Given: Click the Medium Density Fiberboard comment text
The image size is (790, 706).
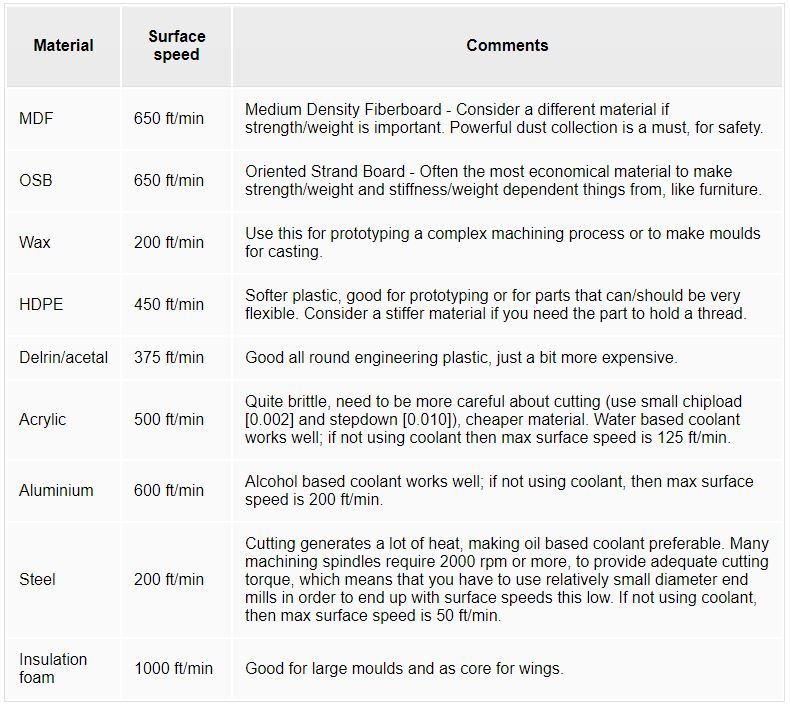Looking at the screenshot, I should (504, 119).
